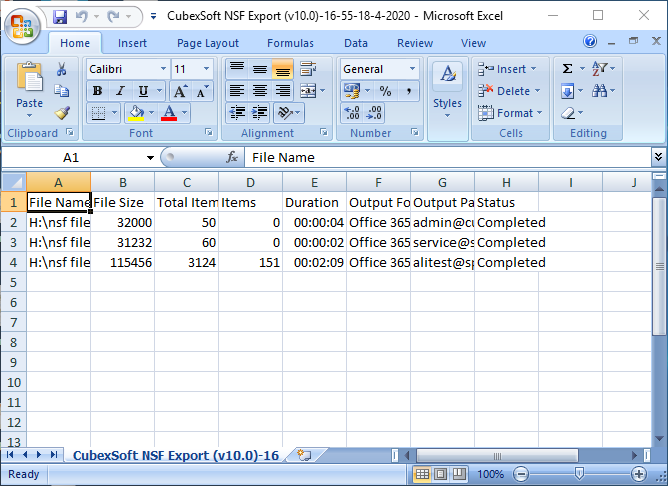
Task: Open the Calibri font name dropdown
Action: point(161,69)
